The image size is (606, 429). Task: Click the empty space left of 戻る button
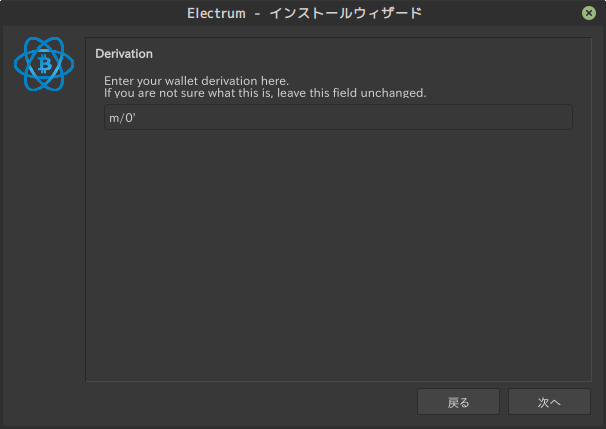(x=250, y=402)
